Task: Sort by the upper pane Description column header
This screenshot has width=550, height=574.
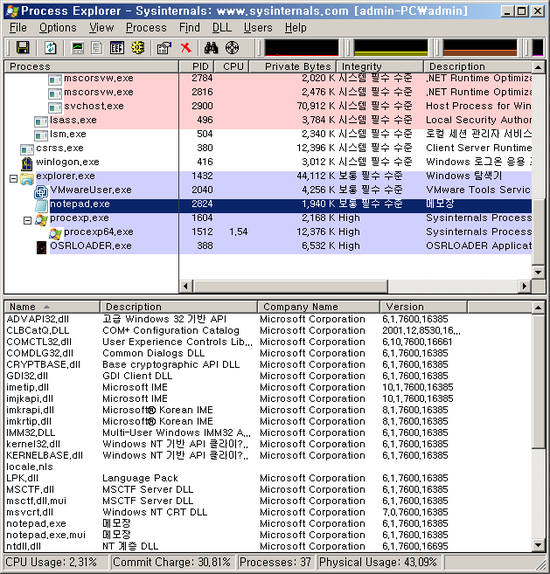Action: (x=478, y=67)
